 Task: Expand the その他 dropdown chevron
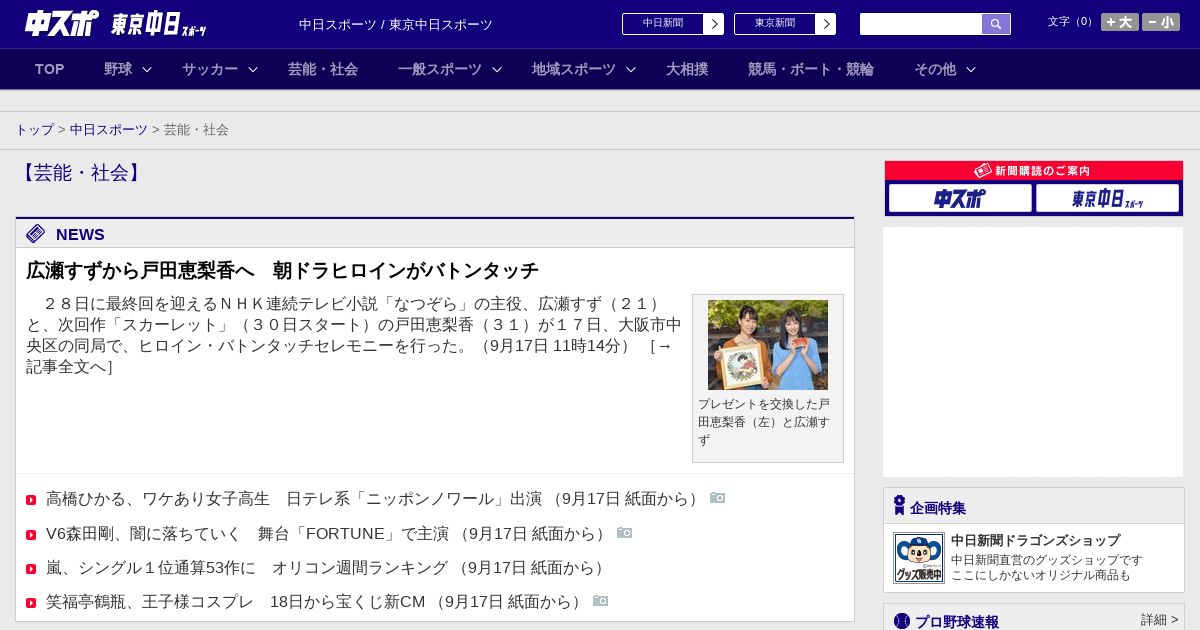(x=971, y=69)
